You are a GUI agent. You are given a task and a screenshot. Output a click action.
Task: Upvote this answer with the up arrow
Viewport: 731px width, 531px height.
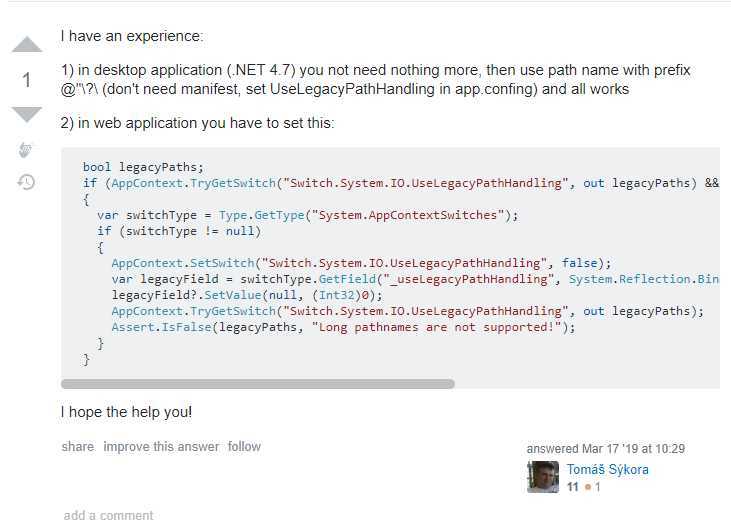(x=27, y=44)
